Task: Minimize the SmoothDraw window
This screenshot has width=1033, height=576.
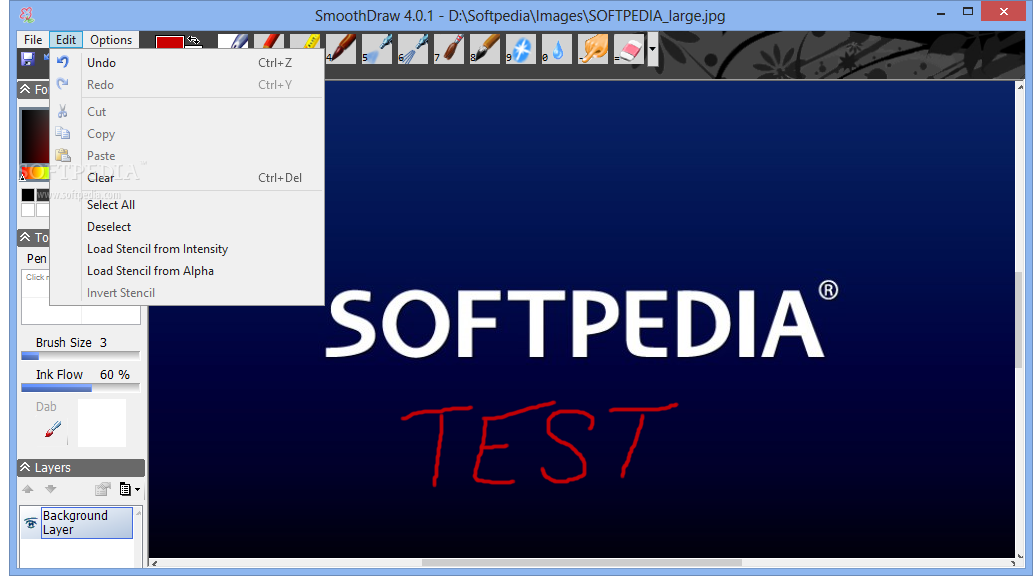Action: click(x=941, y=13)
